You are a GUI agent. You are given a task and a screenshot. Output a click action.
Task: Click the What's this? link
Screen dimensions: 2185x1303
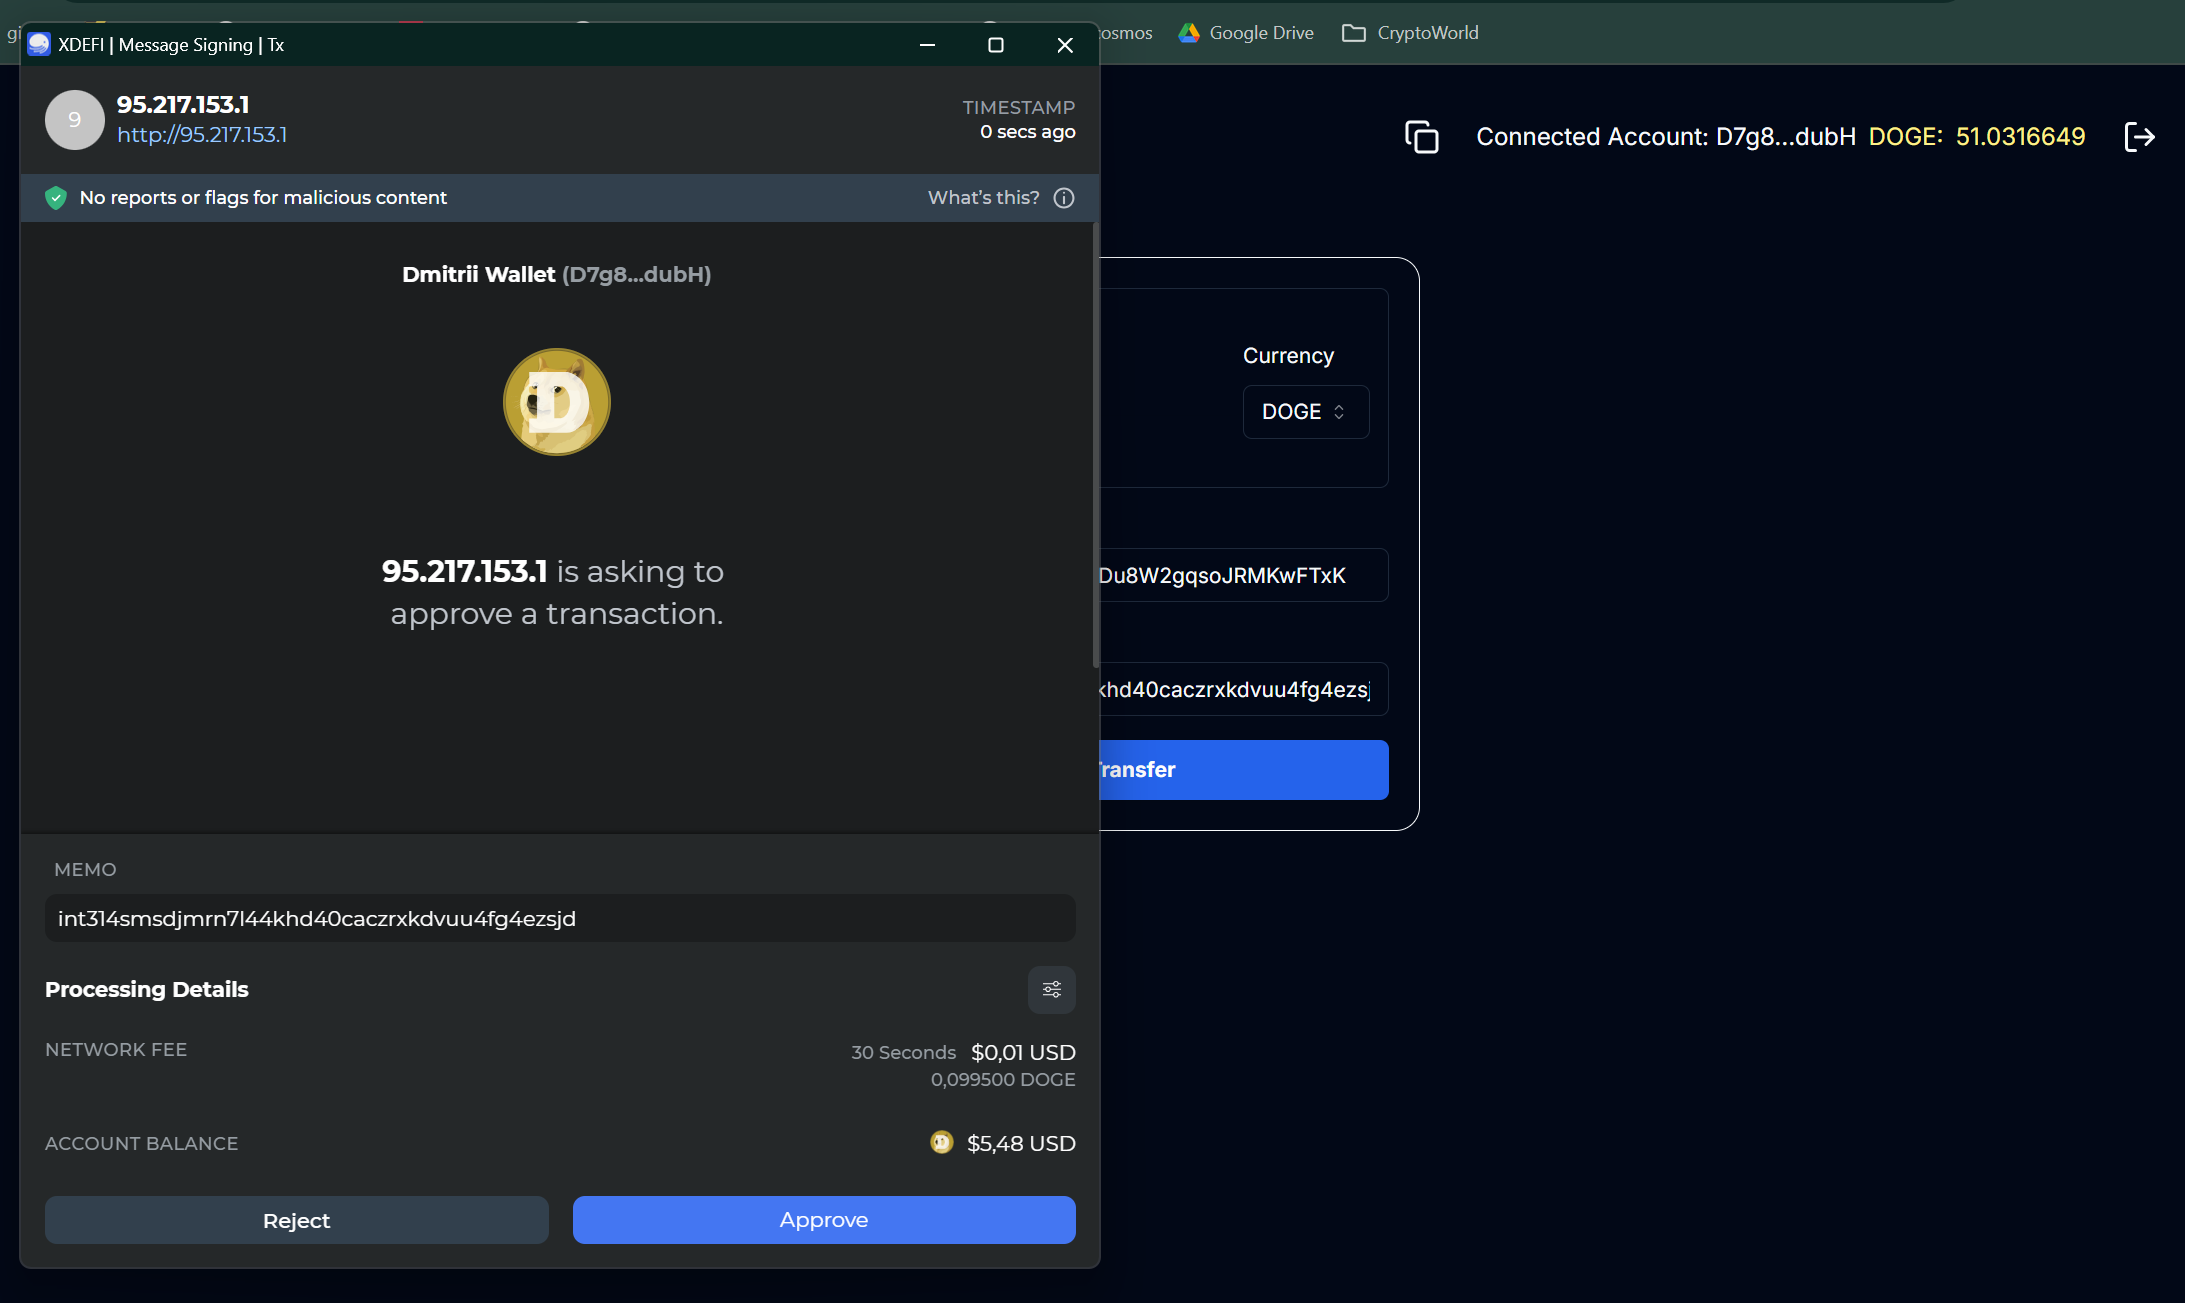tap(983, 198)
